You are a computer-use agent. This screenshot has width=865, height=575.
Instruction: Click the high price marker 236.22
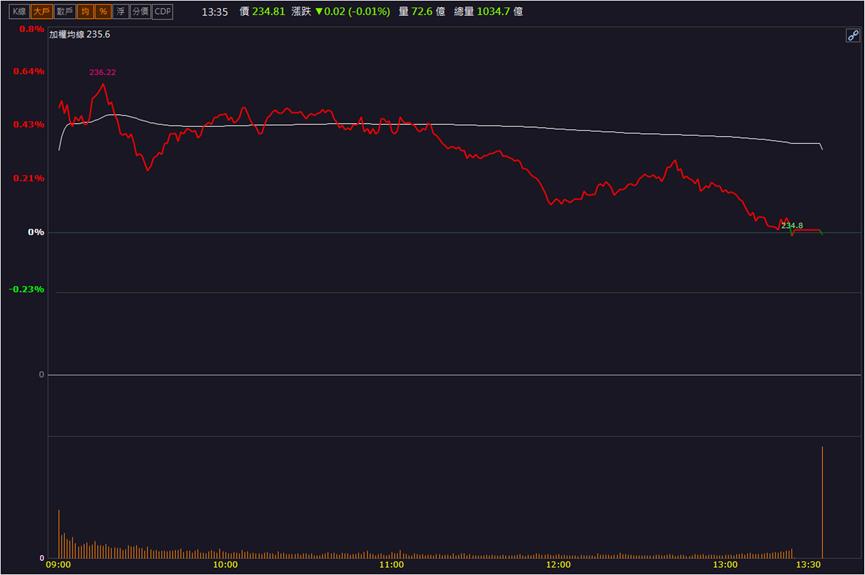point(103,72)
